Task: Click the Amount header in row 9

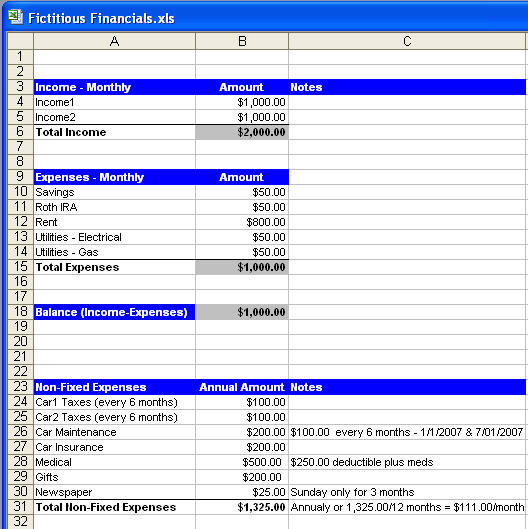Action: coord(242,177)
